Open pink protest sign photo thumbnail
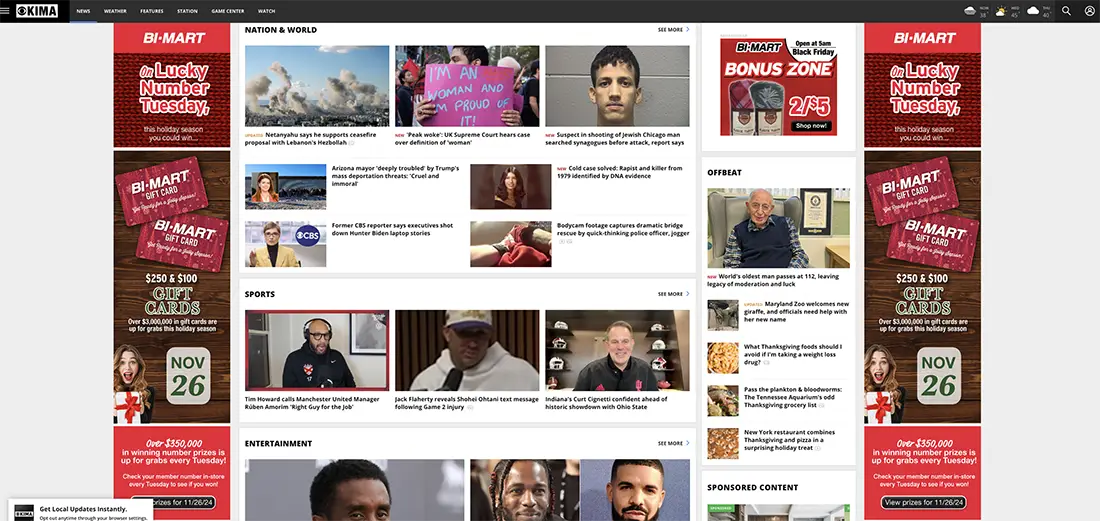This screenshot has height=521, width=1100. [467, 86]
